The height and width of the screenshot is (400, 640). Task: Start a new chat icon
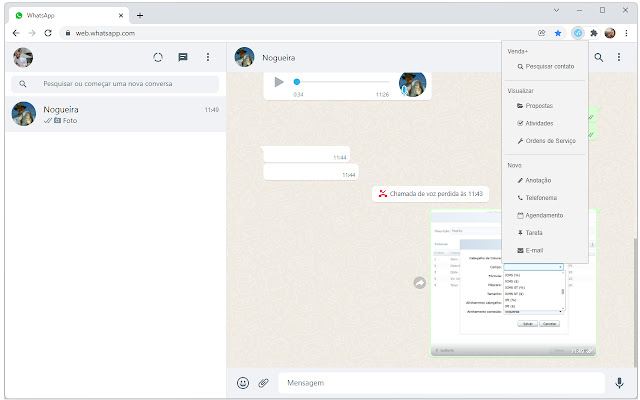click(x=183, y=58)
